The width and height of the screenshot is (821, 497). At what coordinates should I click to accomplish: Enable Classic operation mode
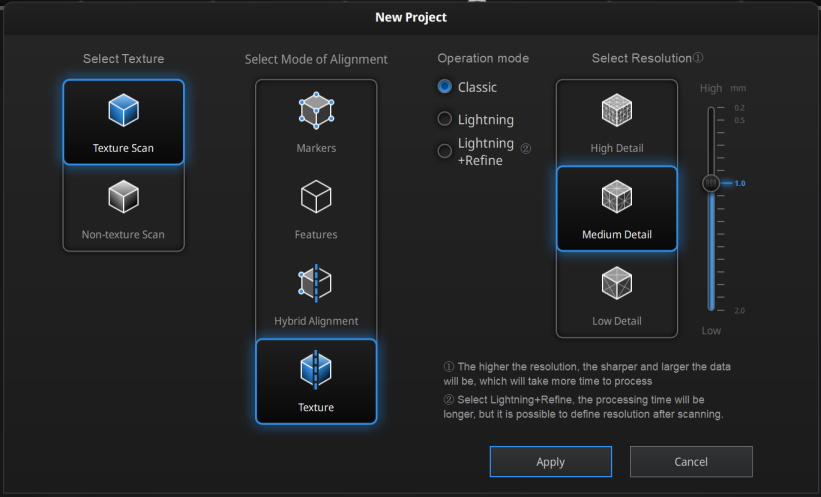[445, 86]
